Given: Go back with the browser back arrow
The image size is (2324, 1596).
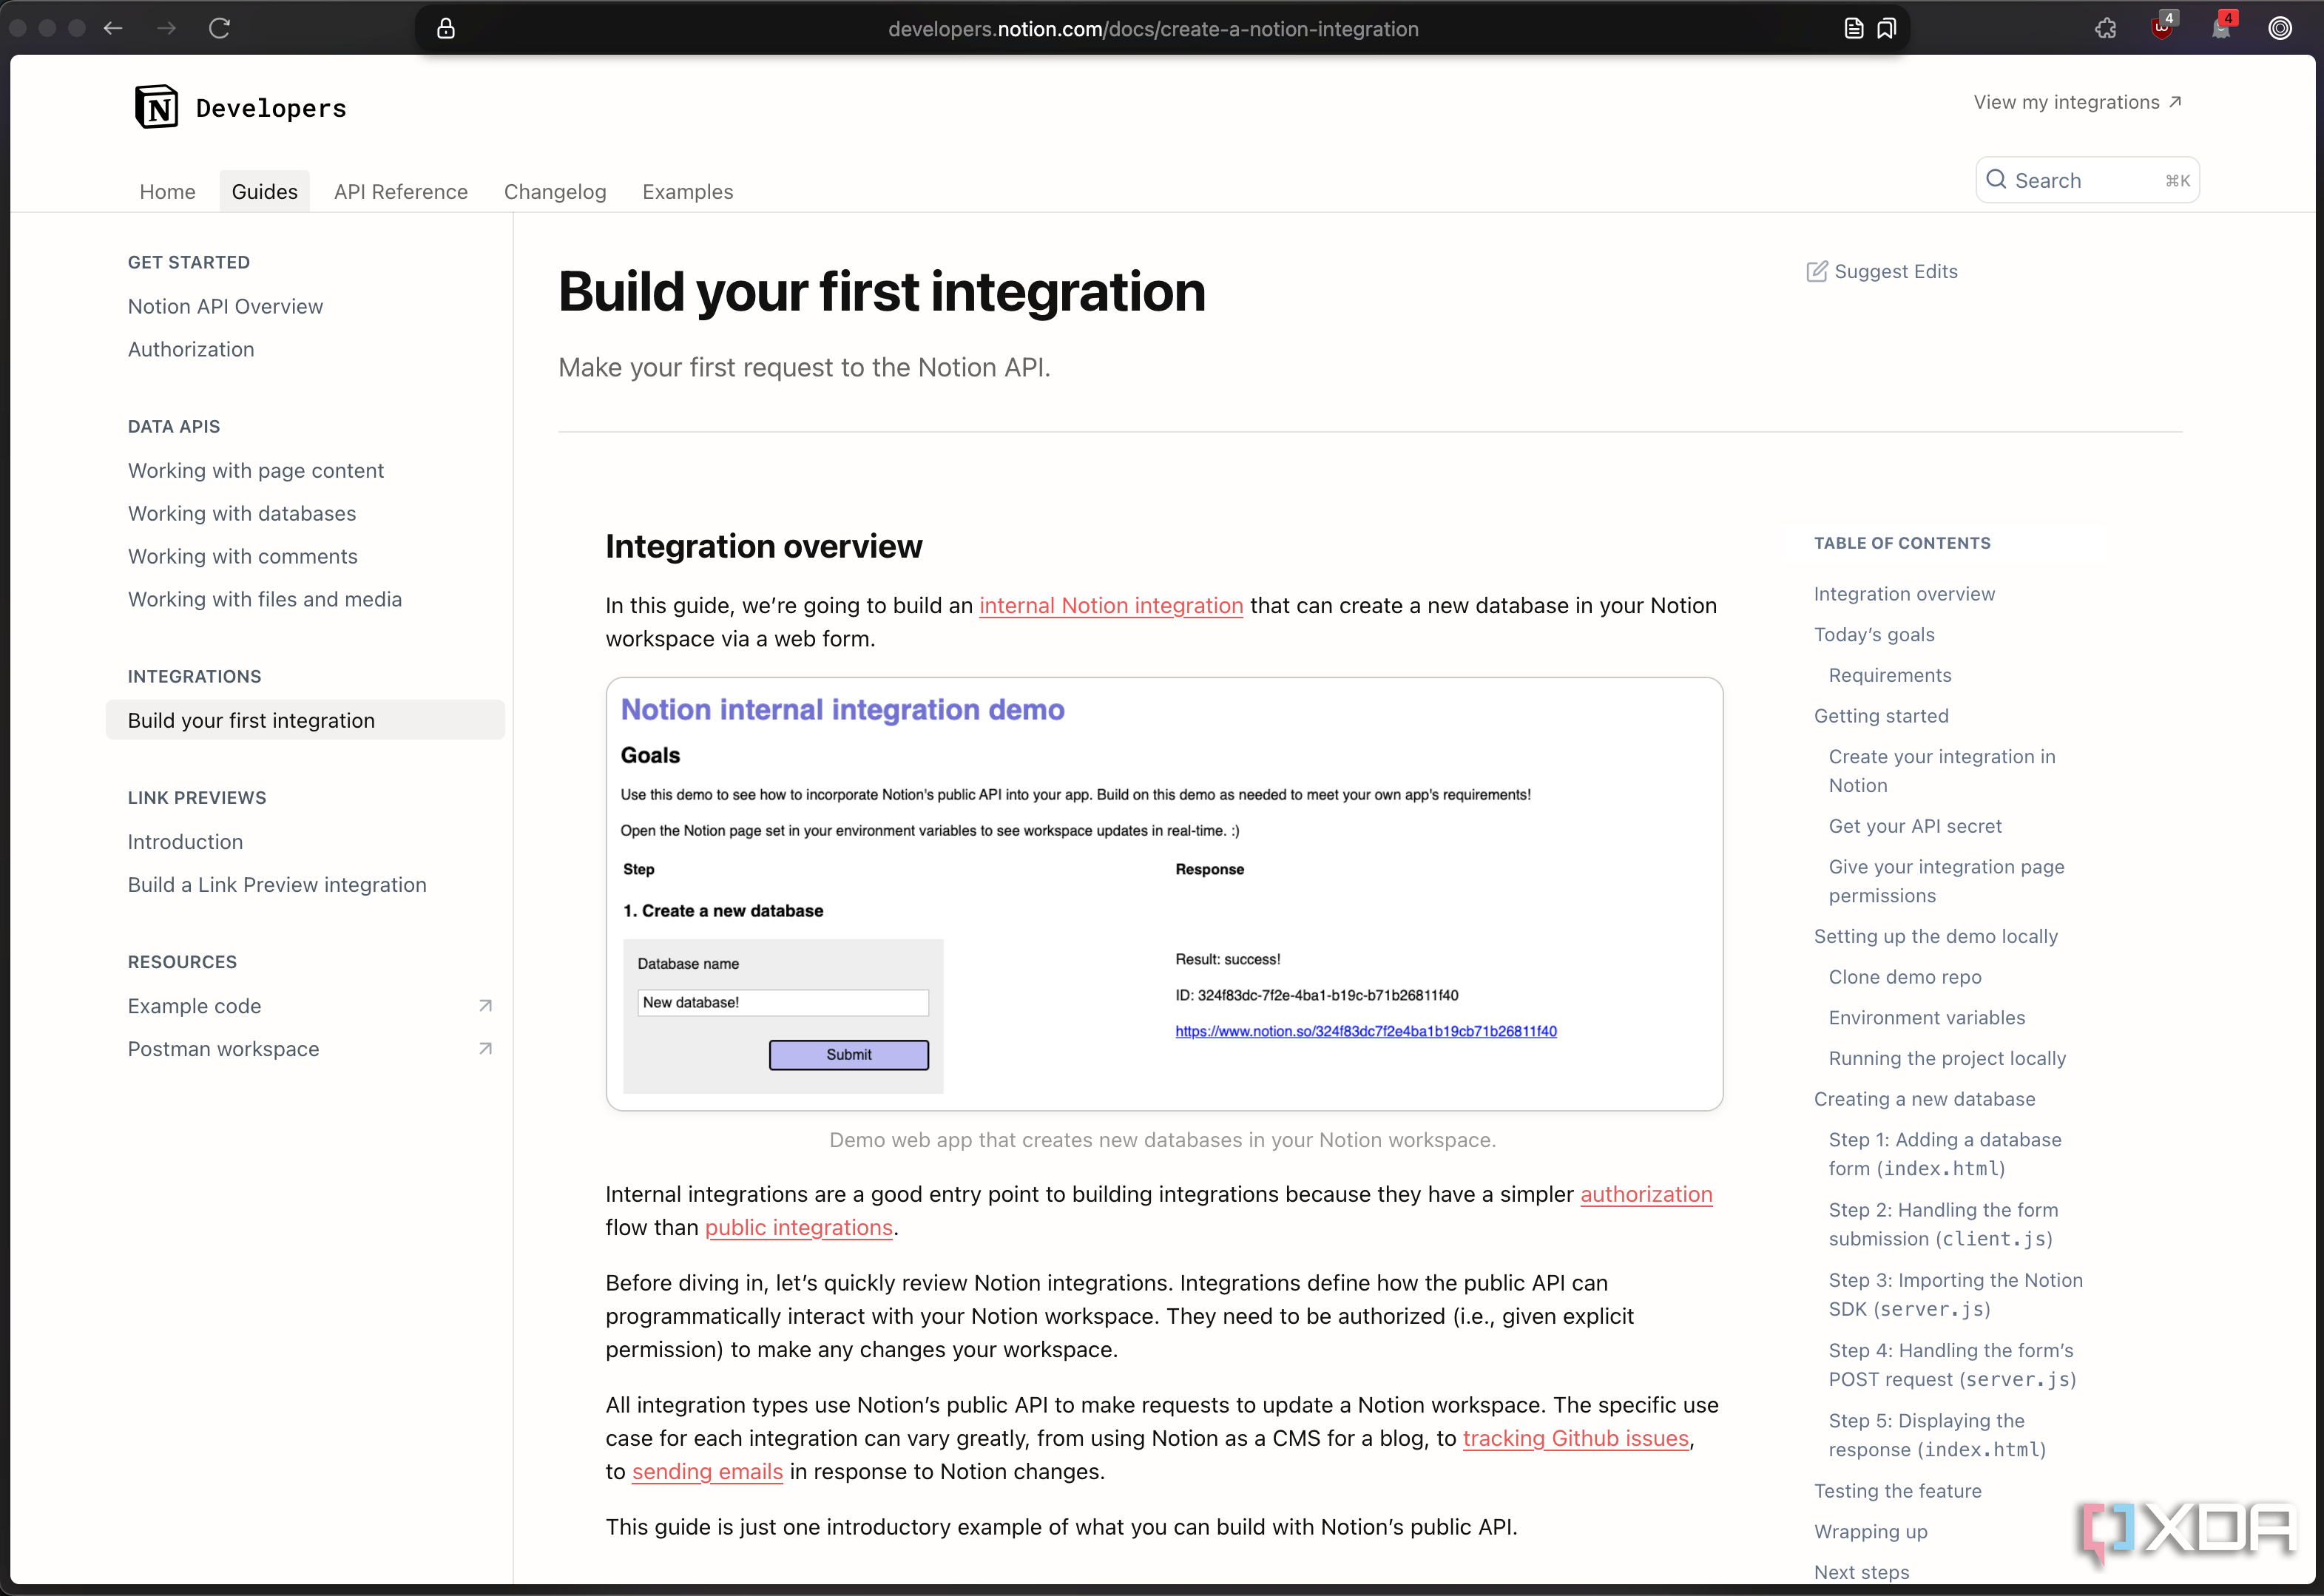Looking at the screenshot, I should [113, 28].
